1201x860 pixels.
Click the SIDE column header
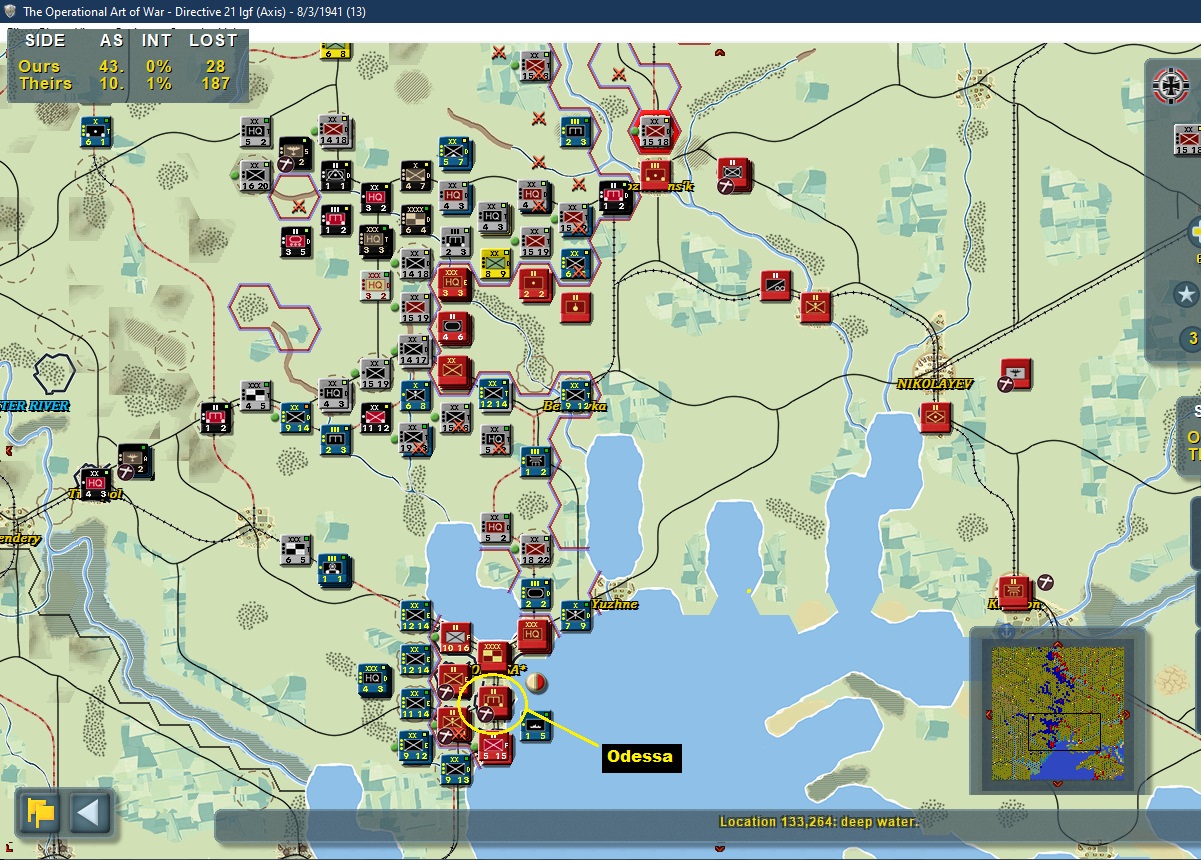(x=45, y=41)
